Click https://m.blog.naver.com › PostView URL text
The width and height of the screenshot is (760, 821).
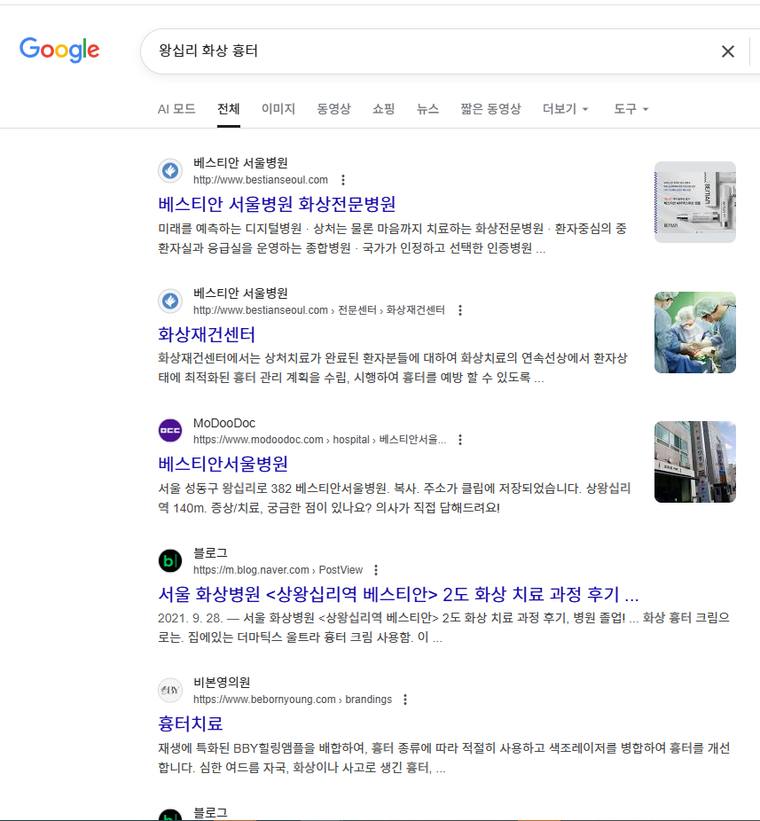[x=278, y=570]
